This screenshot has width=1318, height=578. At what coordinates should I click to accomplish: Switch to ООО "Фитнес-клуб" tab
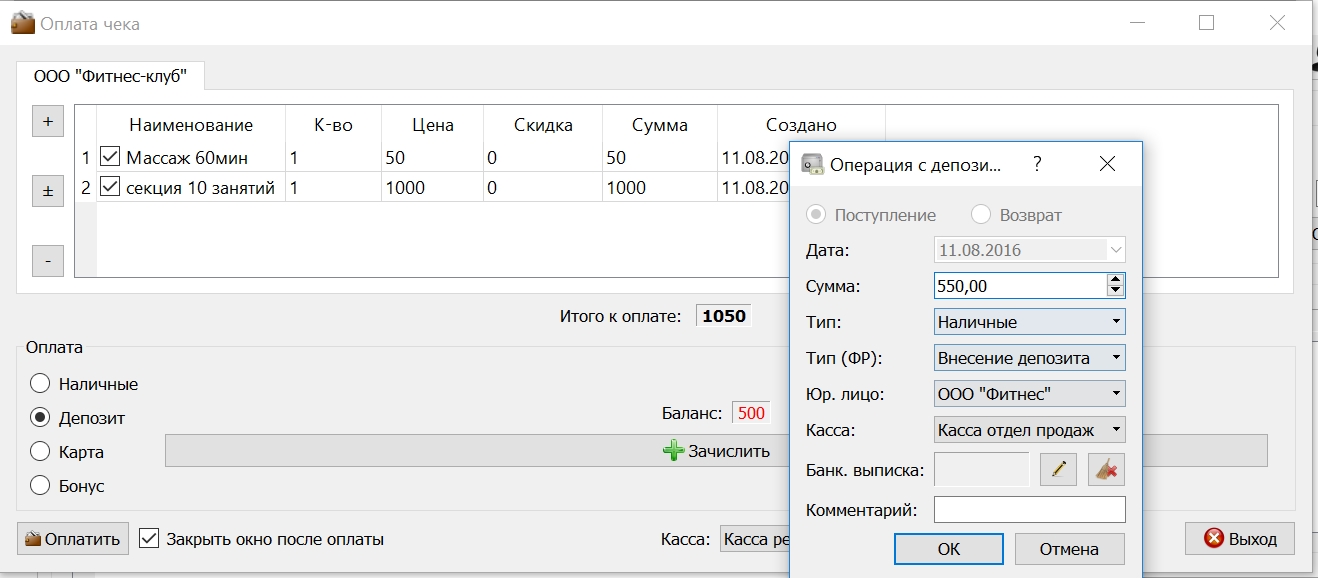tap(111, 76)
